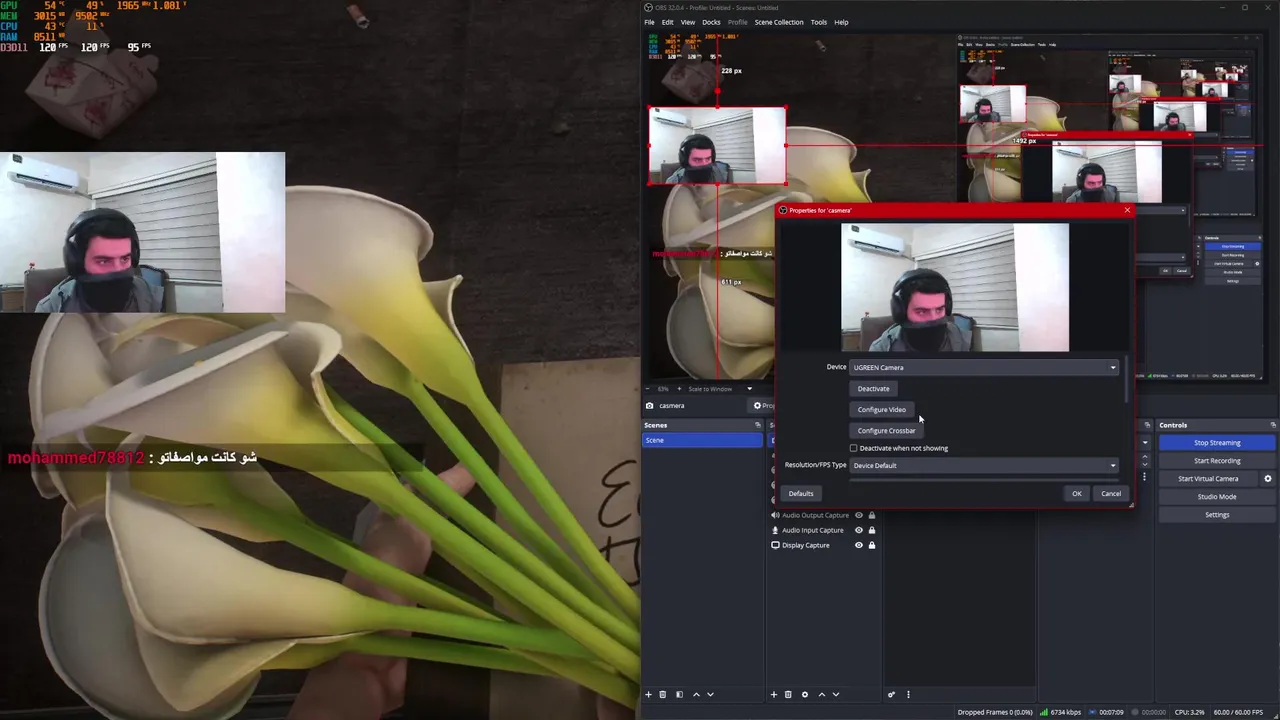The width and height of the screenshot is (1280, 720).
Task: Hide the Display Capture source
Action: click(x=858, y=545)
